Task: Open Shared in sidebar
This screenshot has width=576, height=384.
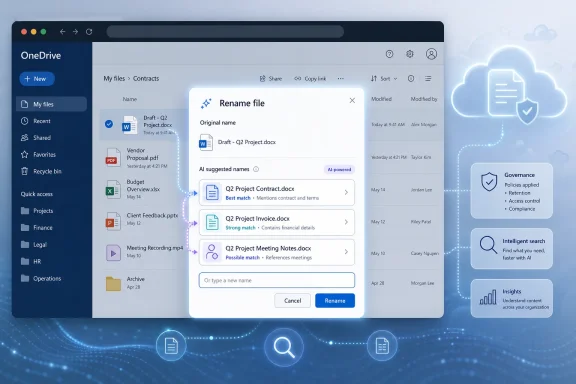Action: pyautogui.click(x=36, y=138)
